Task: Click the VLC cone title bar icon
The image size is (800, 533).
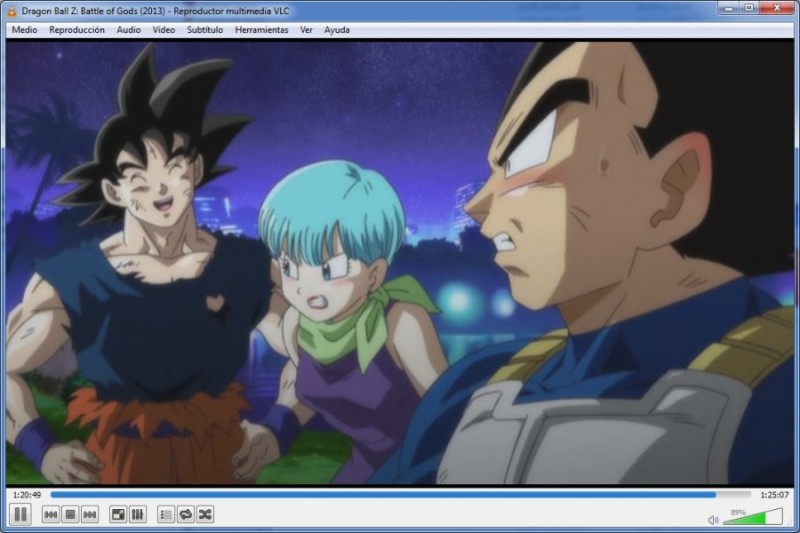Action: click(11, 9)
